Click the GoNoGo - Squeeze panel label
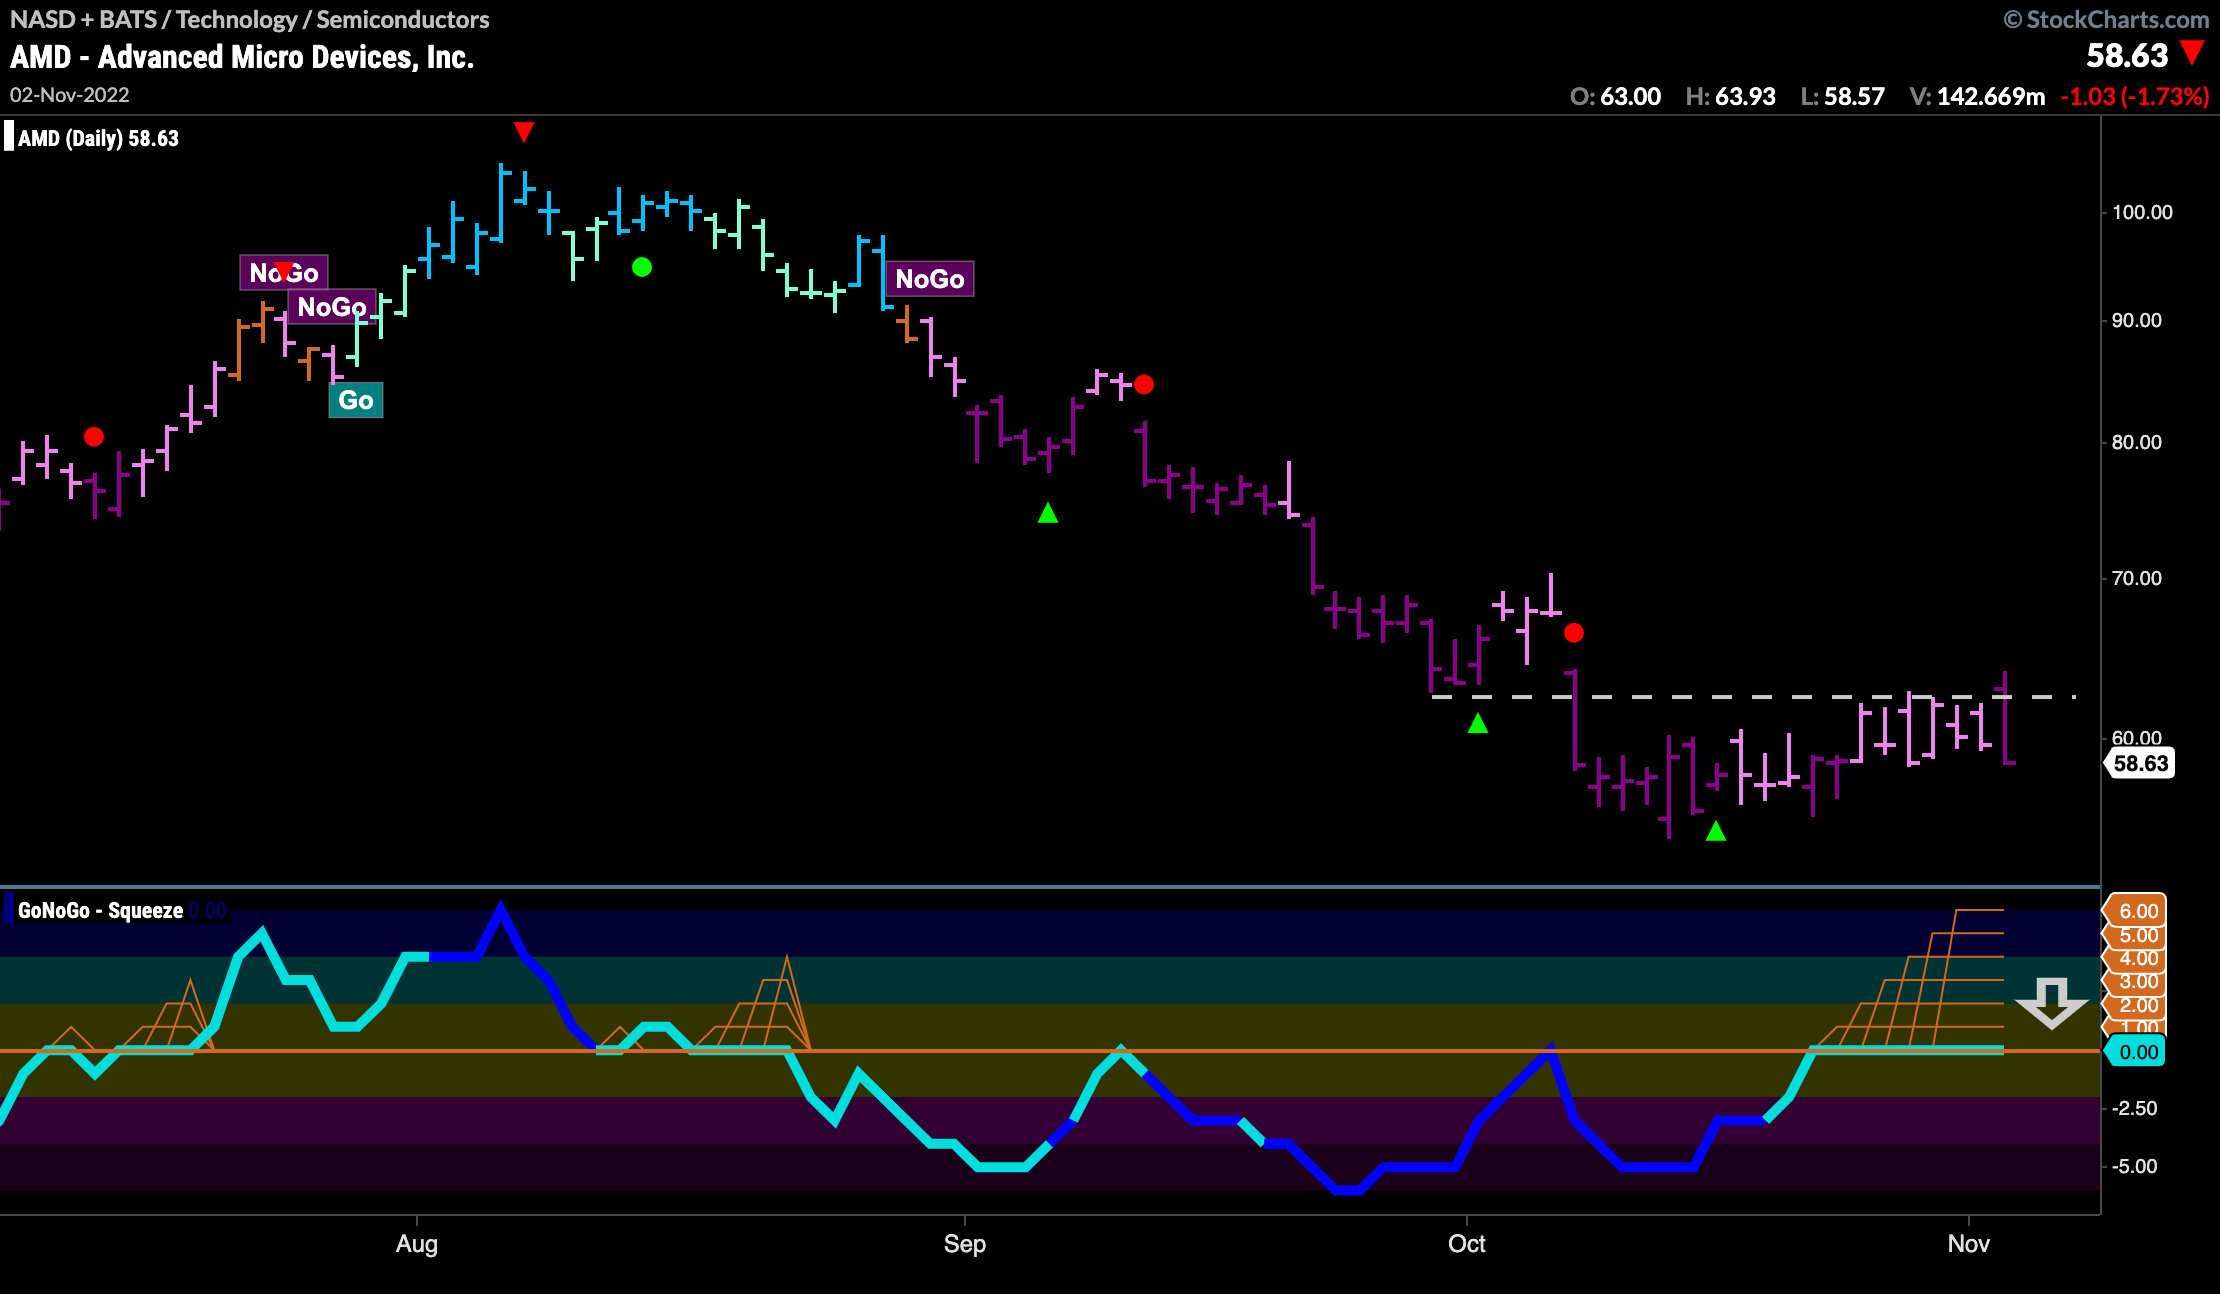Viewport: 2220px width, 1294px height. pyautogui.click(x=100, y=910)
